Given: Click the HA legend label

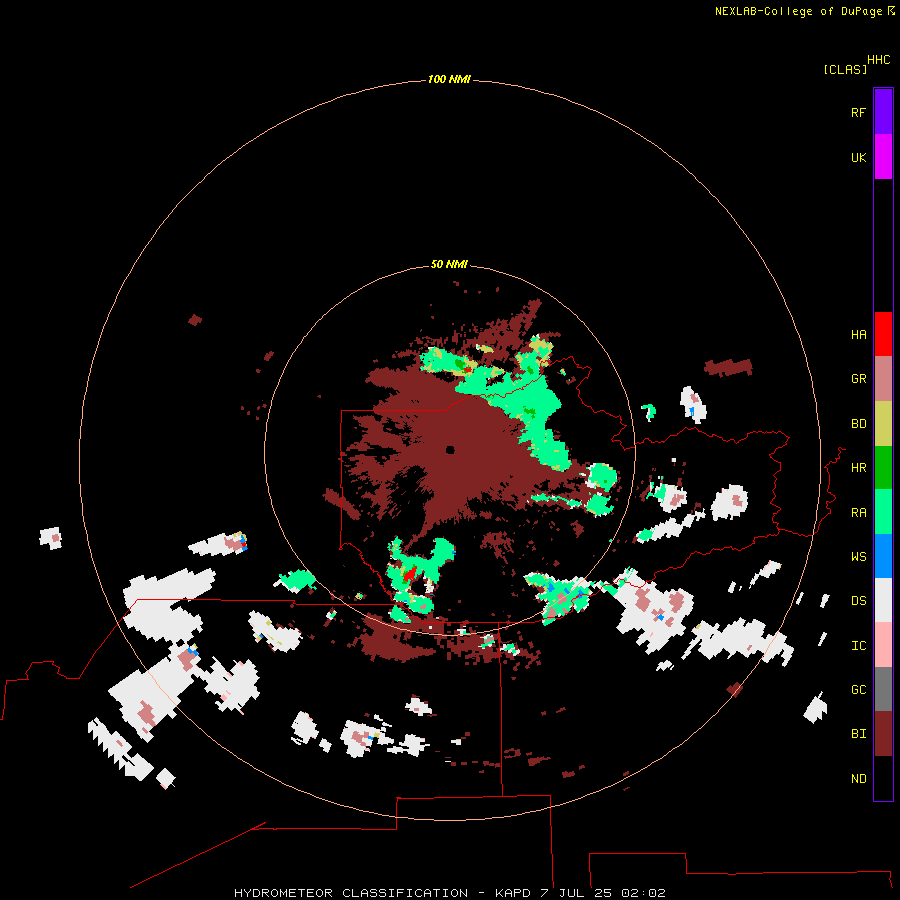Looking at the screenshot, I should [x=858, y=335].
